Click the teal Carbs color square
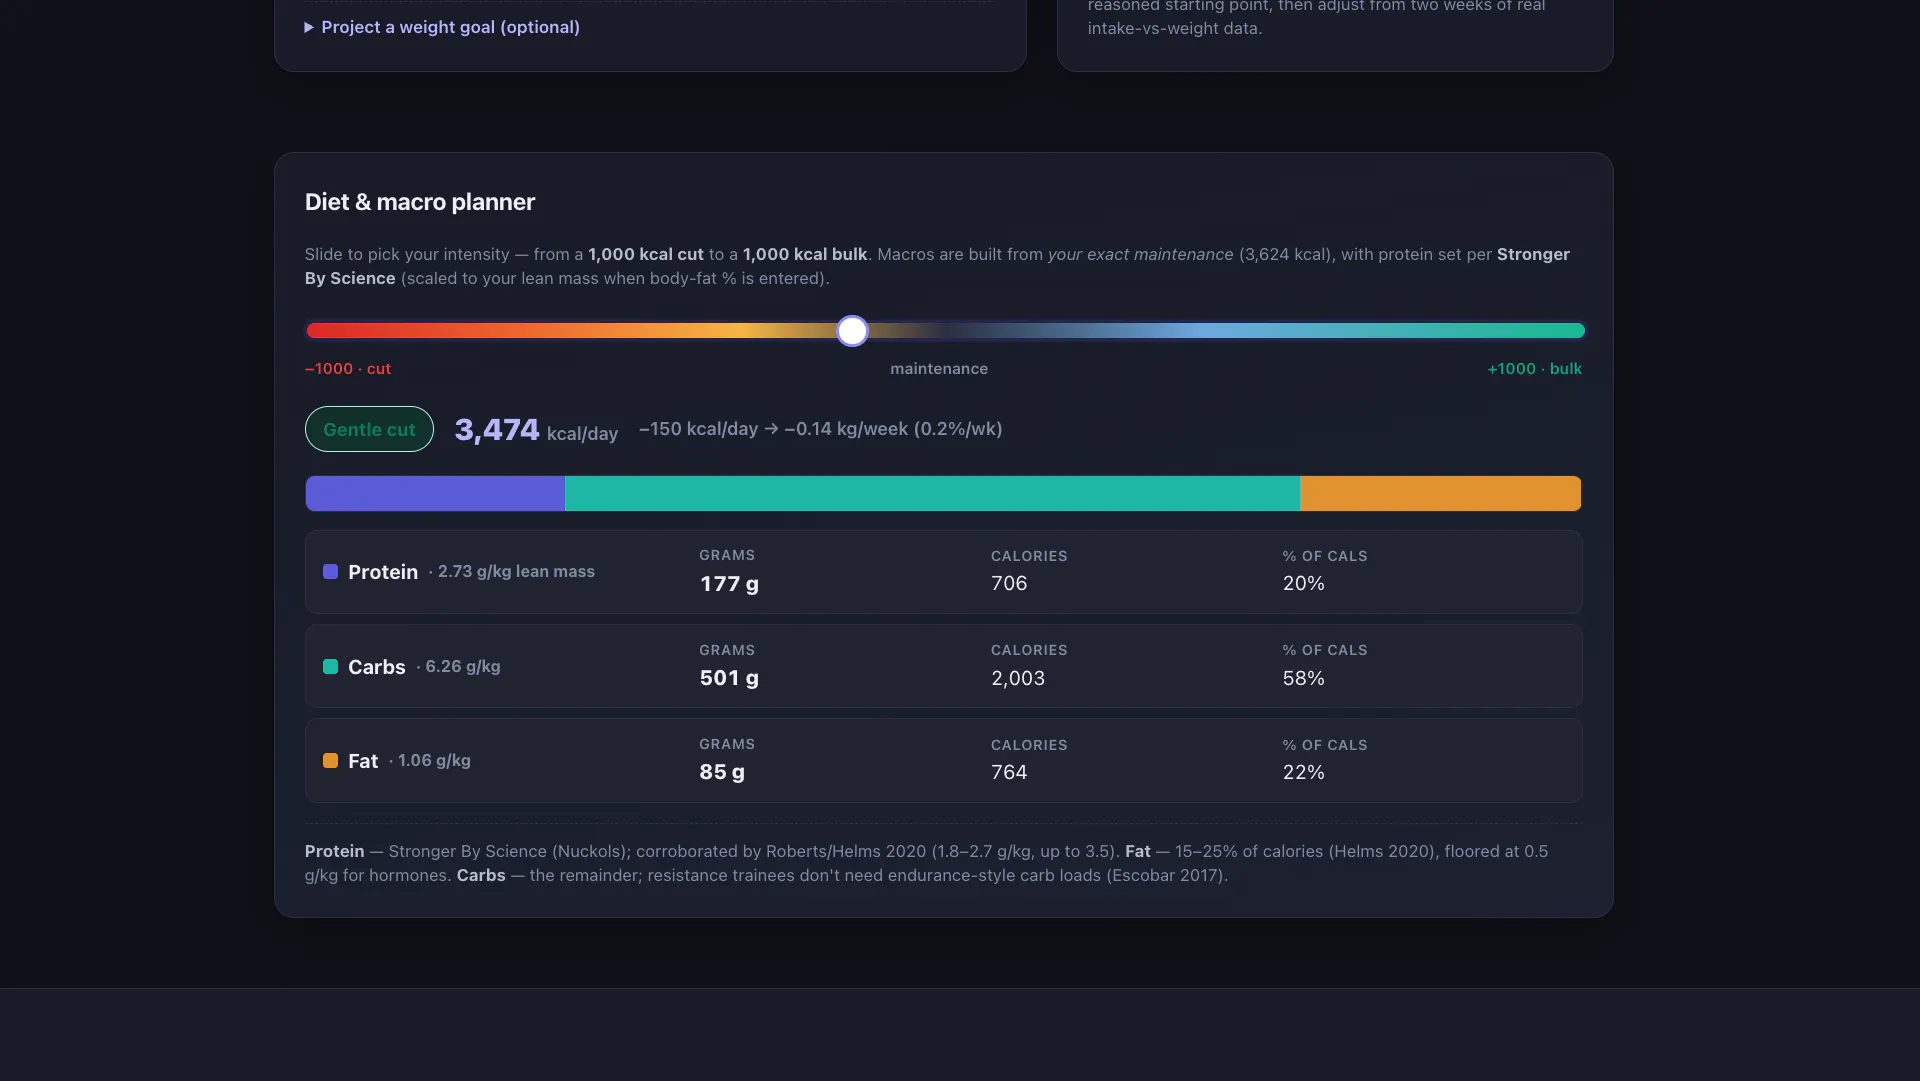Viewport: 1920px width, 1081px height. (330, 667)
